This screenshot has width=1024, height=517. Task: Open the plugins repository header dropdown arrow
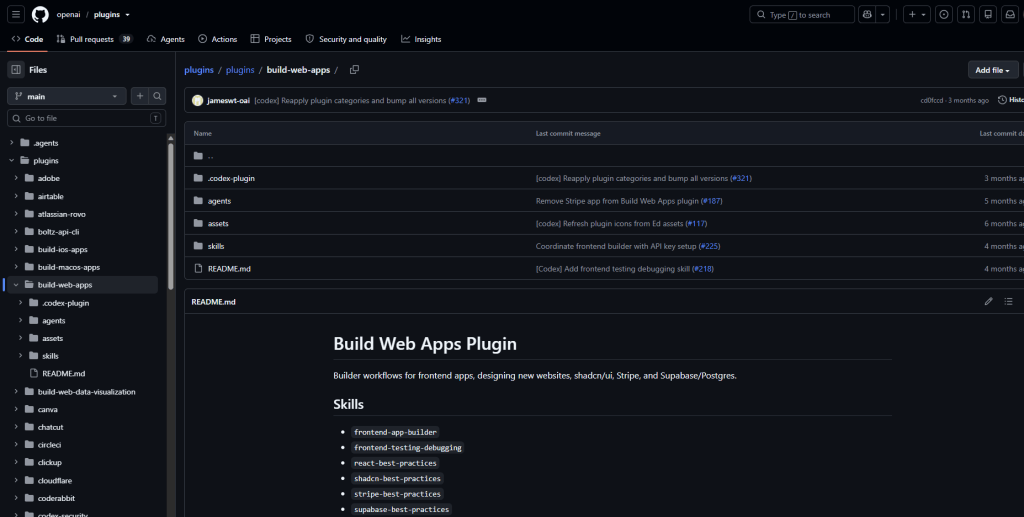tap(127, 14)
